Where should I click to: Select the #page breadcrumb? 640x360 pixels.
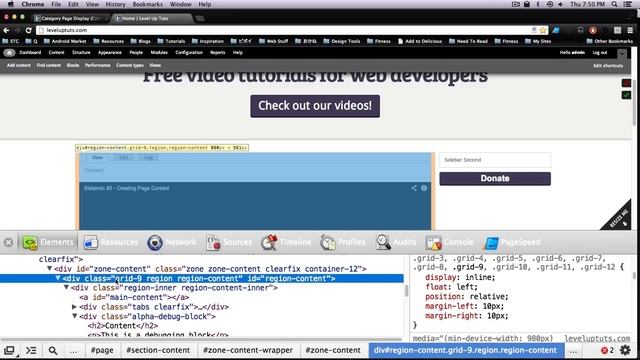[102, 350]
